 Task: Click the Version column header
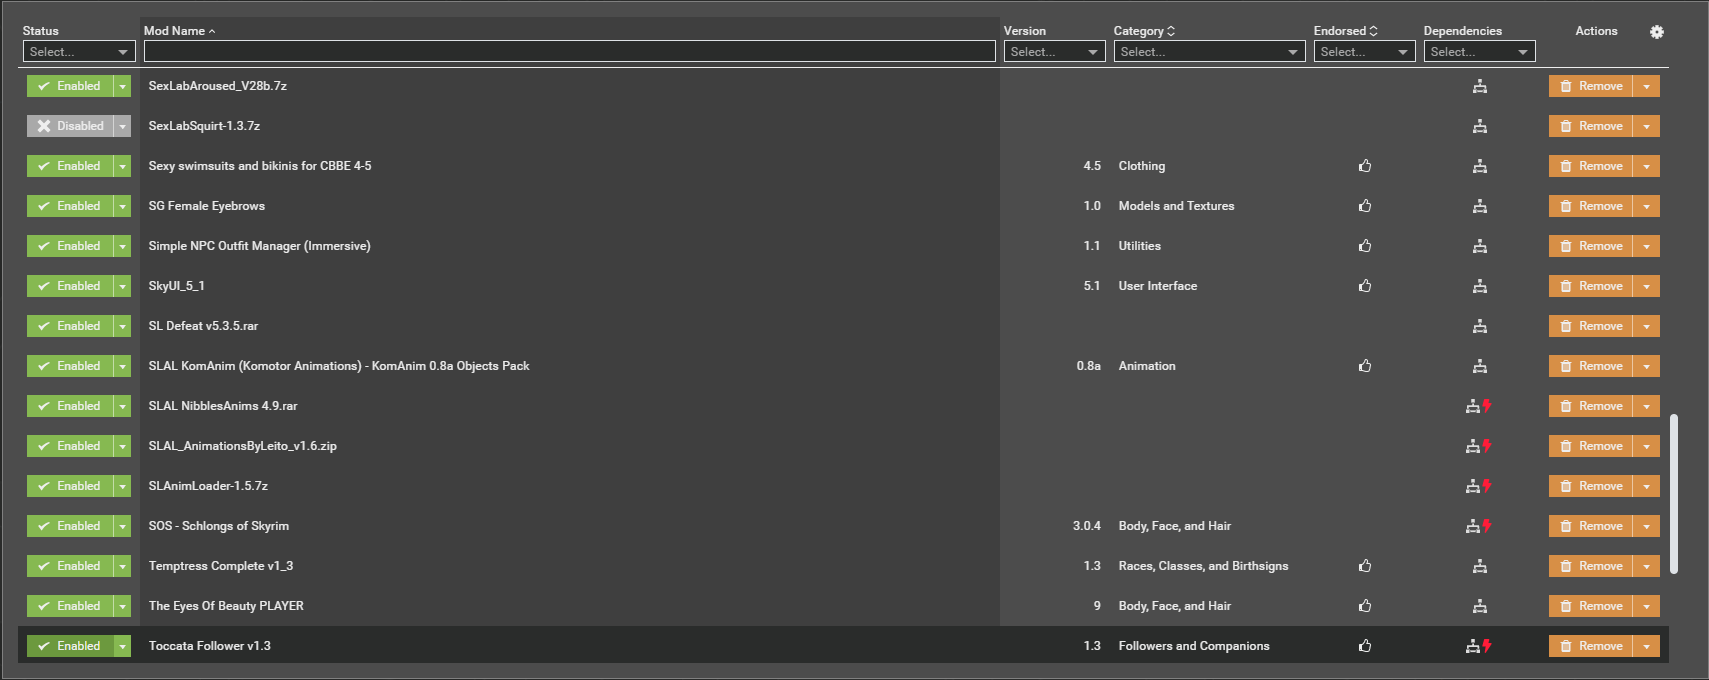pos(1025,31)
